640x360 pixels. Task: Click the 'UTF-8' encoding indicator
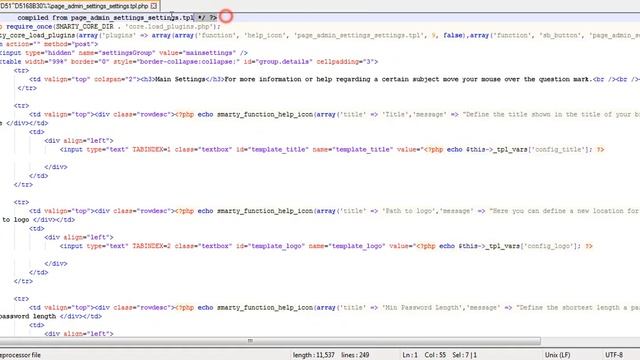click(x=614, y=355)
